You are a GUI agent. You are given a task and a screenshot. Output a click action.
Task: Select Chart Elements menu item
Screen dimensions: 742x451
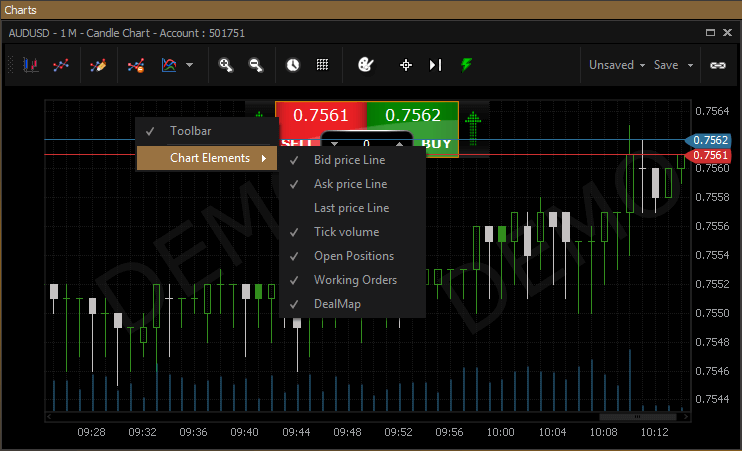click(209, 158)
